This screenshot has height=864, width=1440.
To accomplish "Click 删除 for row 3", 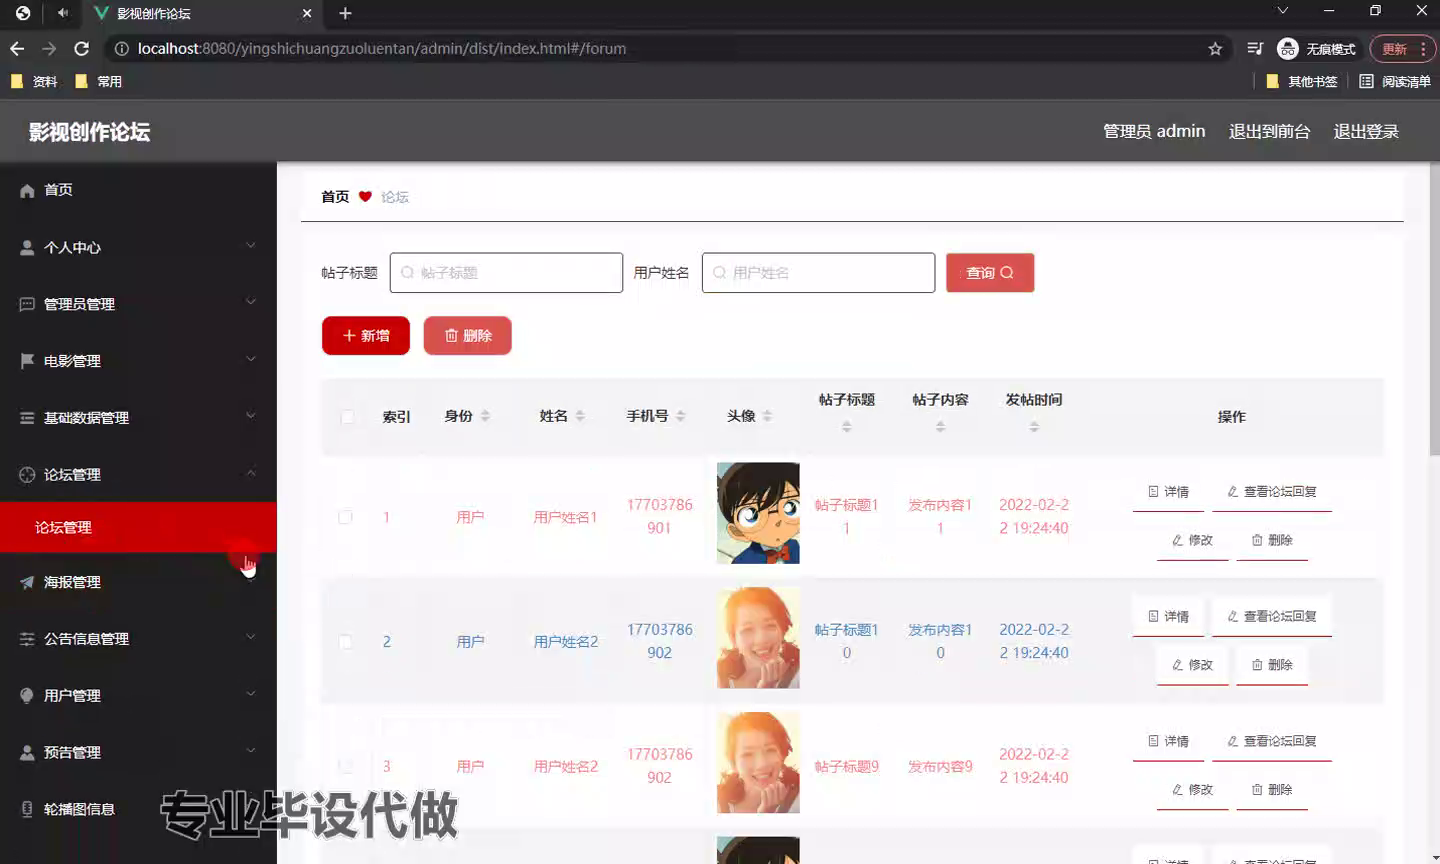I will click(x=1272, y=790).
